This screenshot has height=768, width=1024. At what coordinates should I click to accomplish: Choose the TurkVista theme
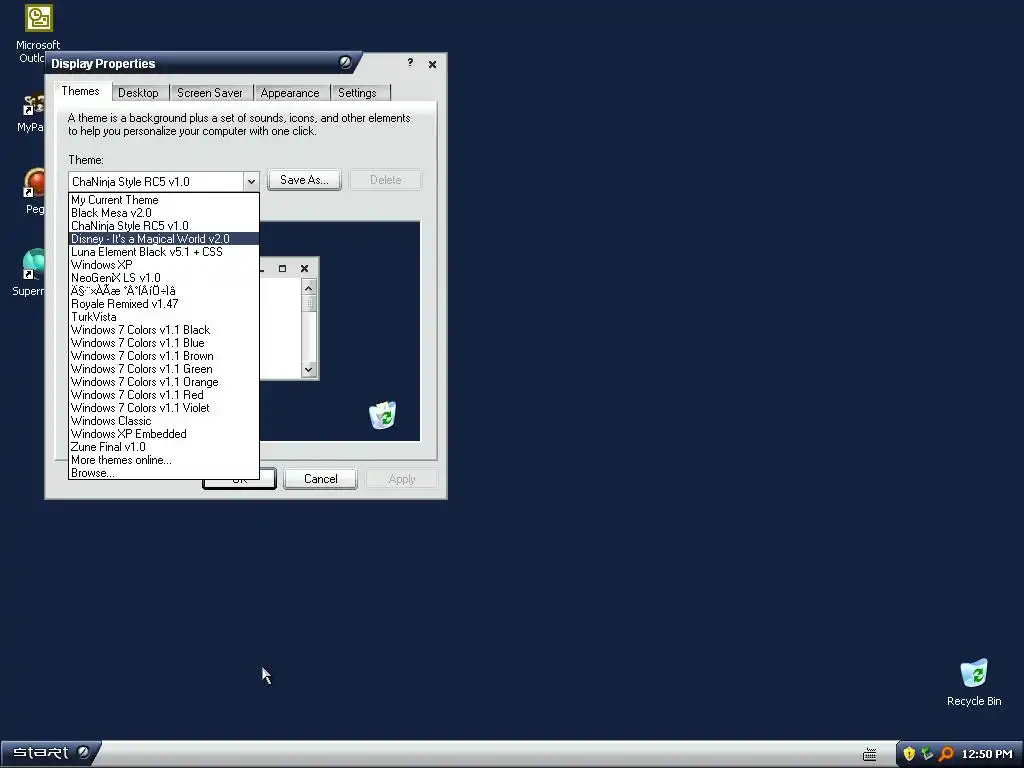(x=164, y=317)
